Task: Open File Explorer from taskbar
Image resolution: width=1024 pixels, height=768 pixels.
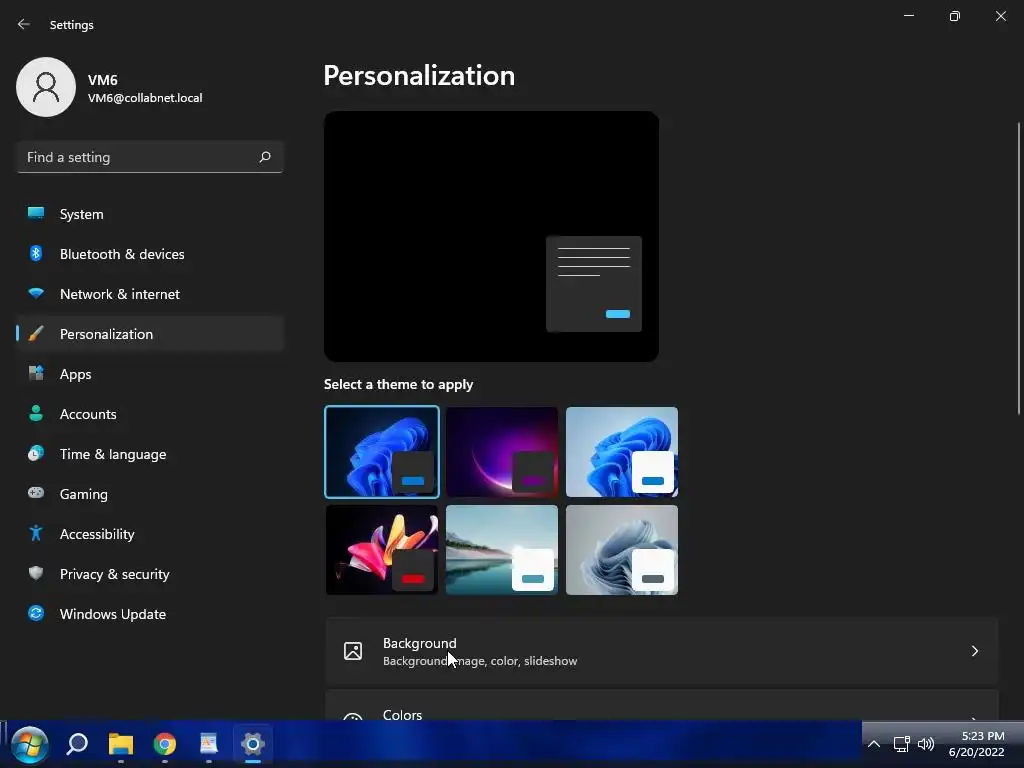Action: [121, 744]
